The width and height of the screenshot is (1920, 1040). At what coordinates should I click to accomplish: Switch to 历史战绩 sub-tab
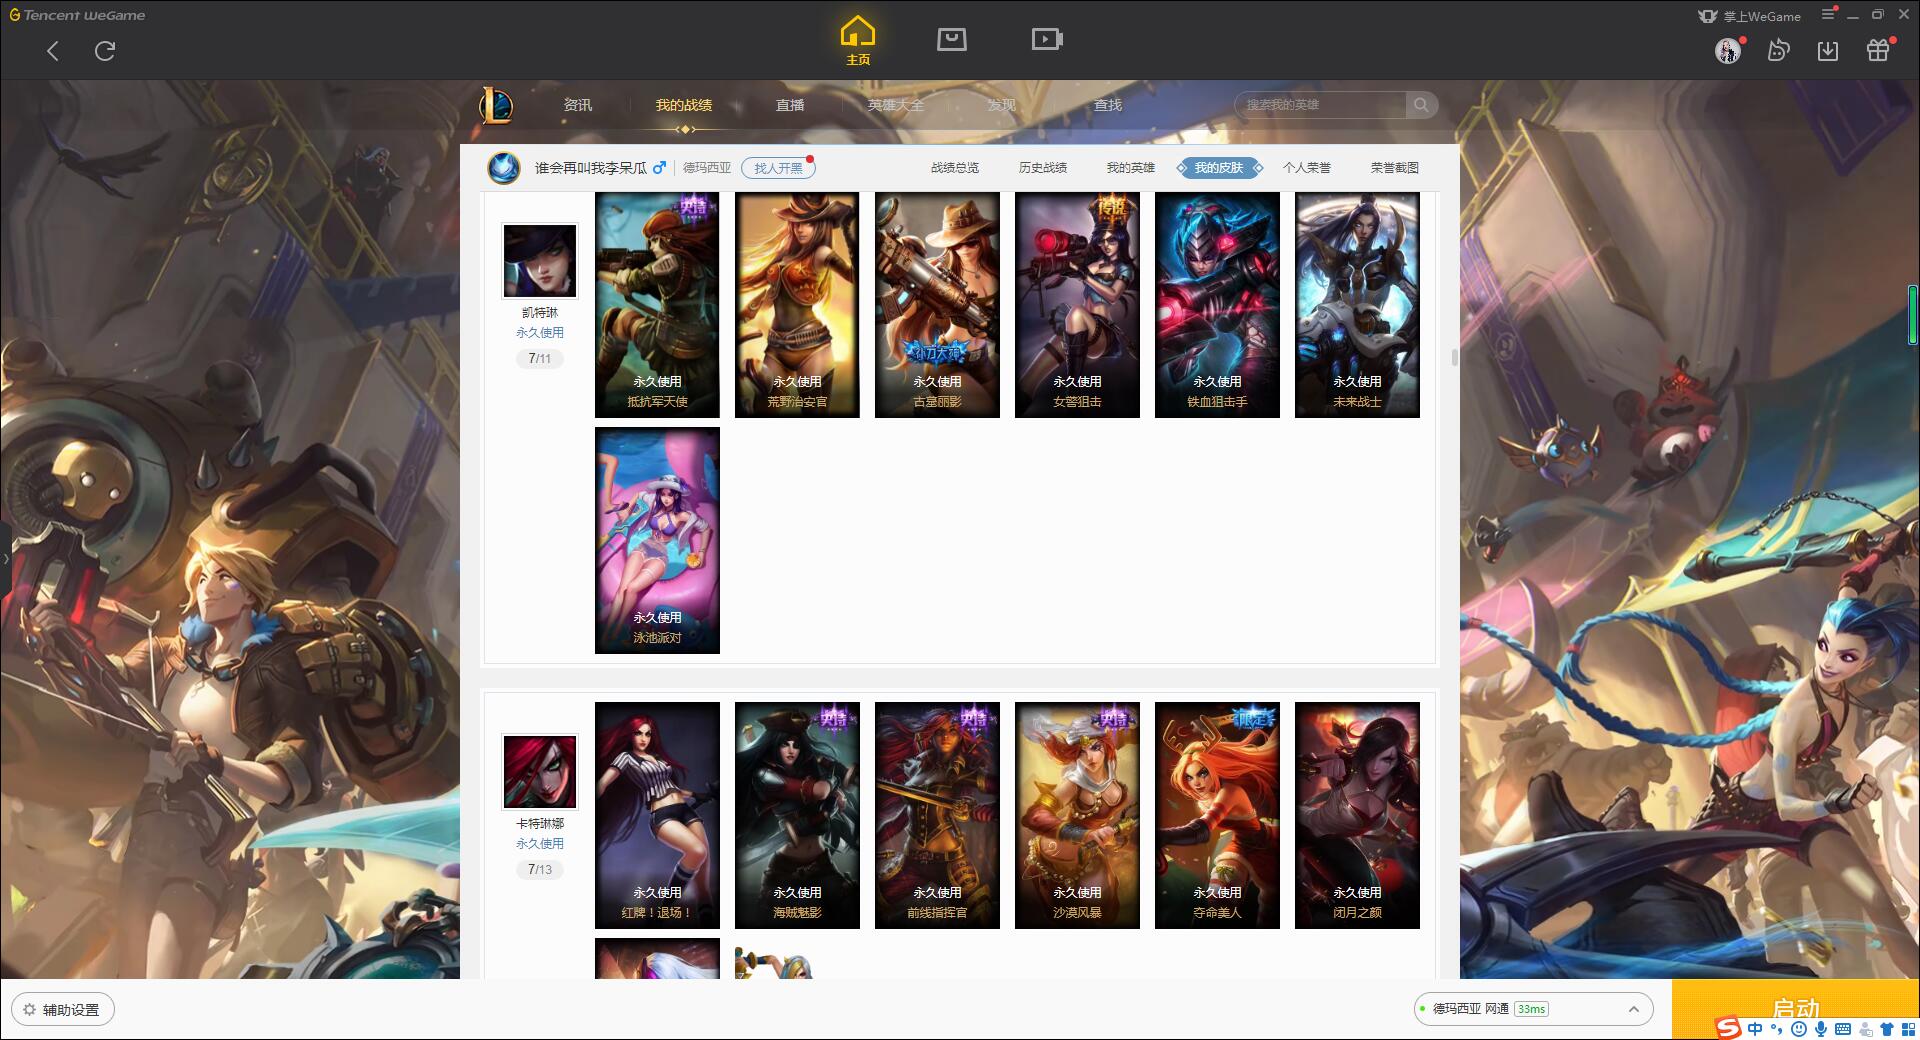[x=1043, y=168]
